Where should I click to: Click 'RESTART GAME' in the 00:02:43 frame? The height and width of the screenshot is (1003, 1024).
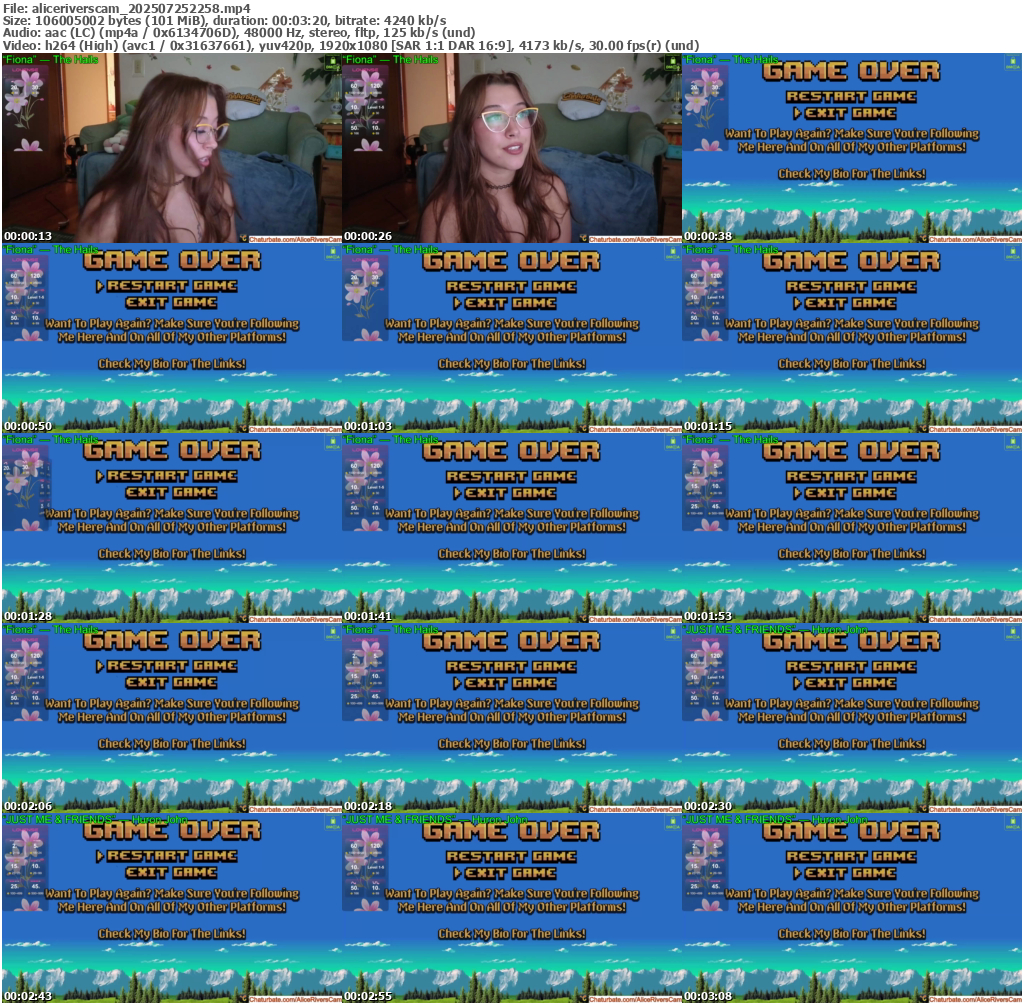pyautogui.click(x=172, y=856)
